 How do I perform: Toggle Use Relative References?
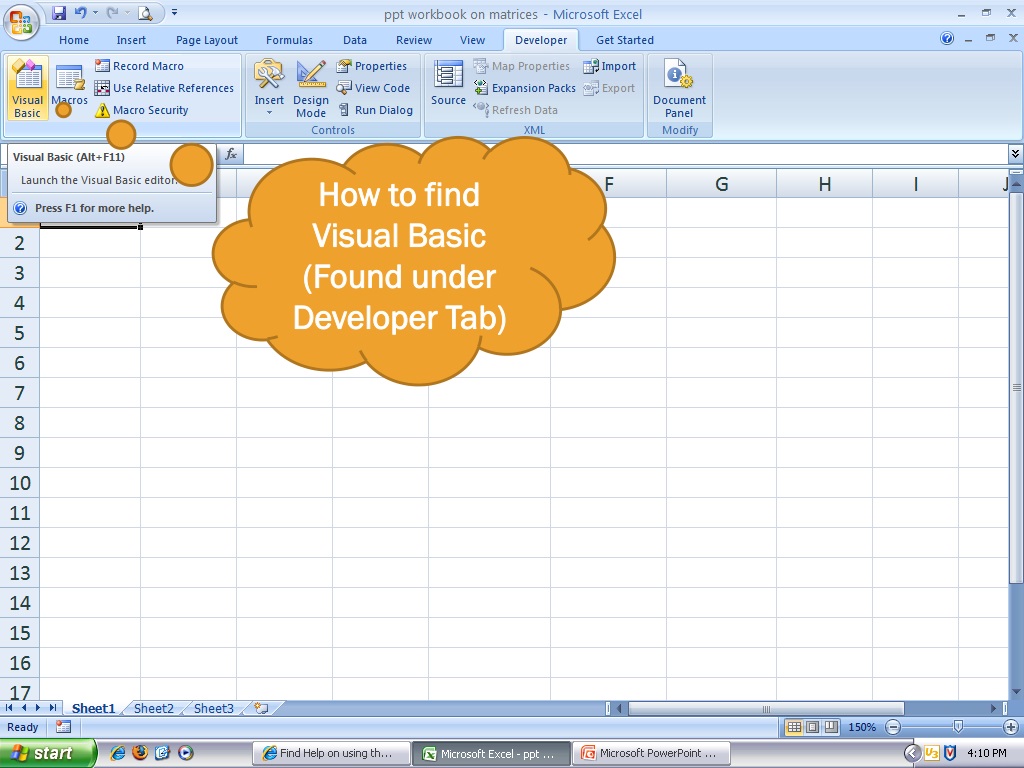(x=164, y=88)
